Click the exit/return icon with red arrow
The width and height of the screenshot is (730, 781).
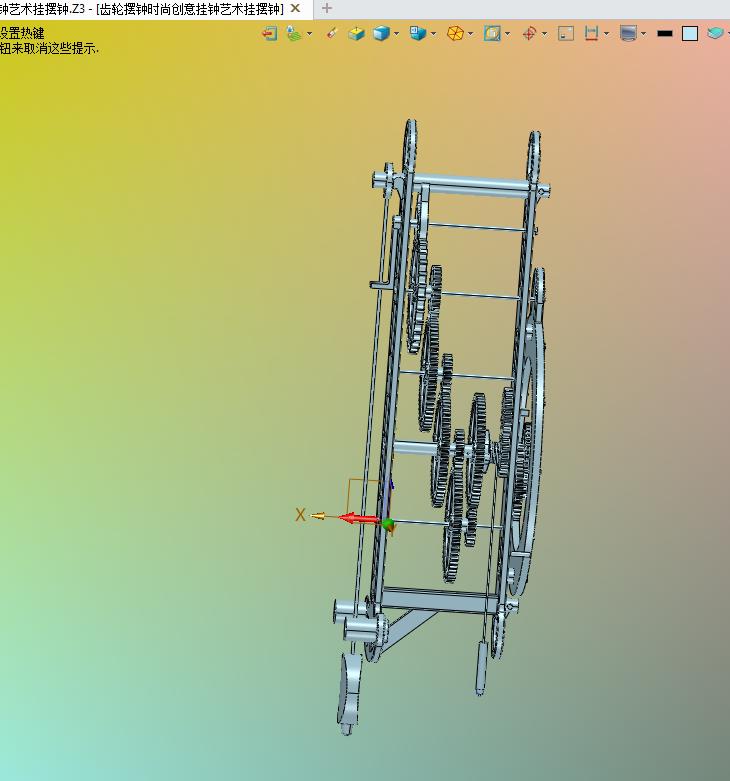(269, 33)
